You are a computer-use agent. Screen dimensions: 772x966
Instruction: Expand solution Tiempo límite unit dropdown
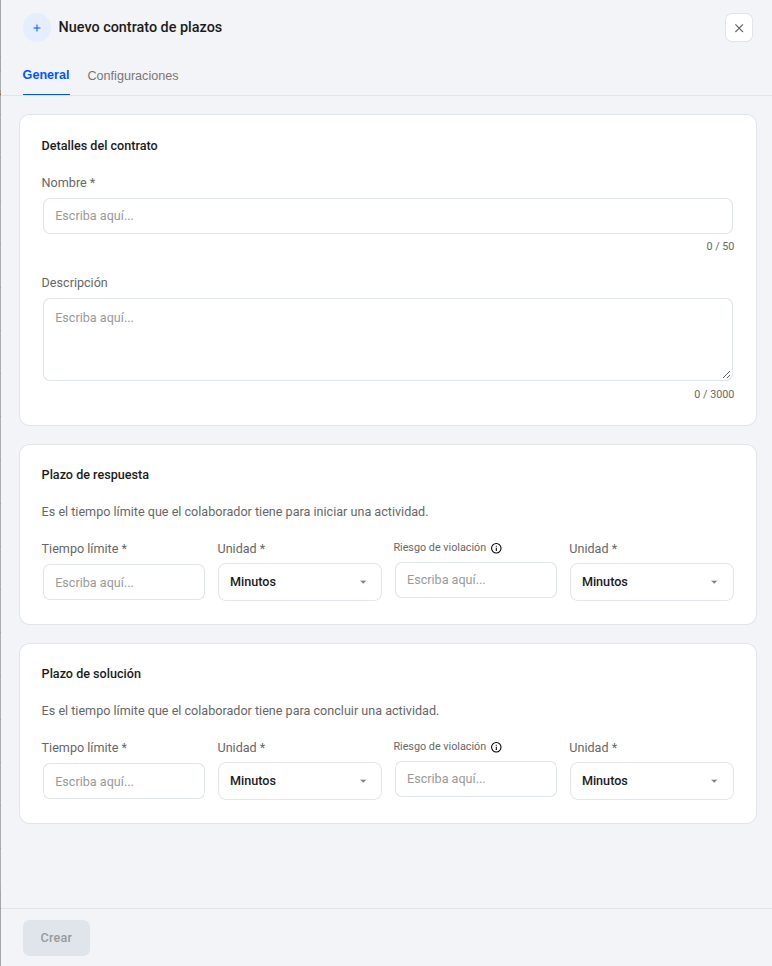point(299,781)
